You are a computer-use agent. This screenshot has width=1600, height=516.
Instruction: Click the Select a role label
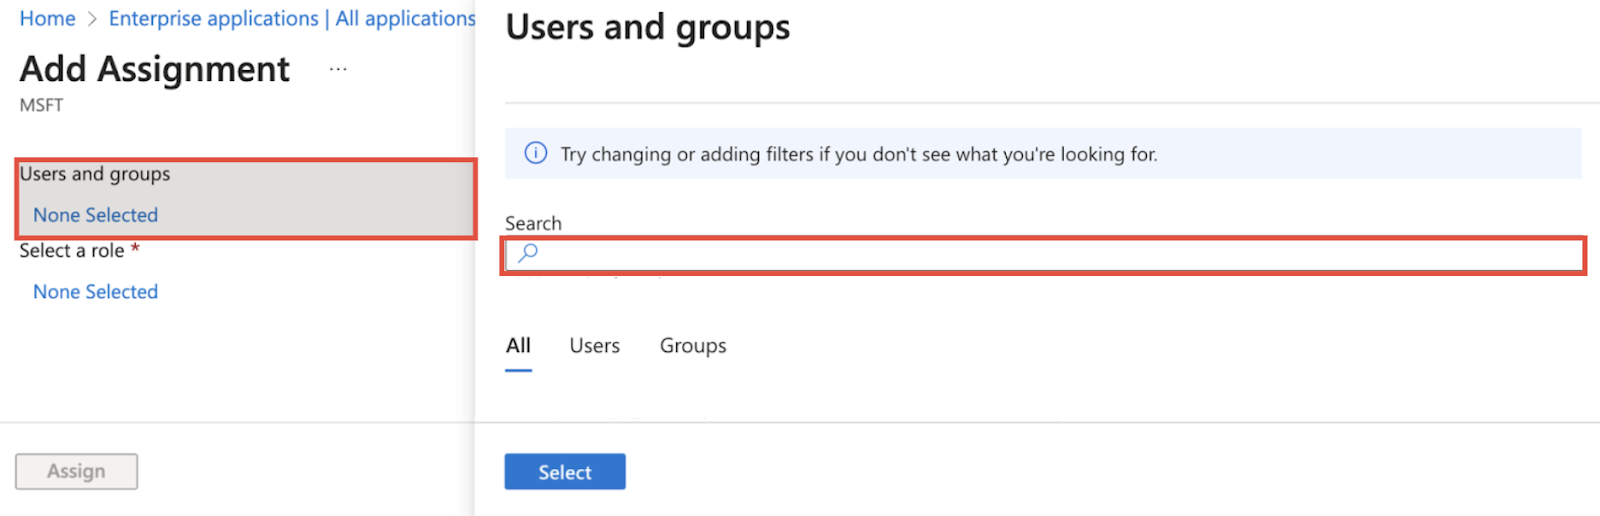coord(72,251)
